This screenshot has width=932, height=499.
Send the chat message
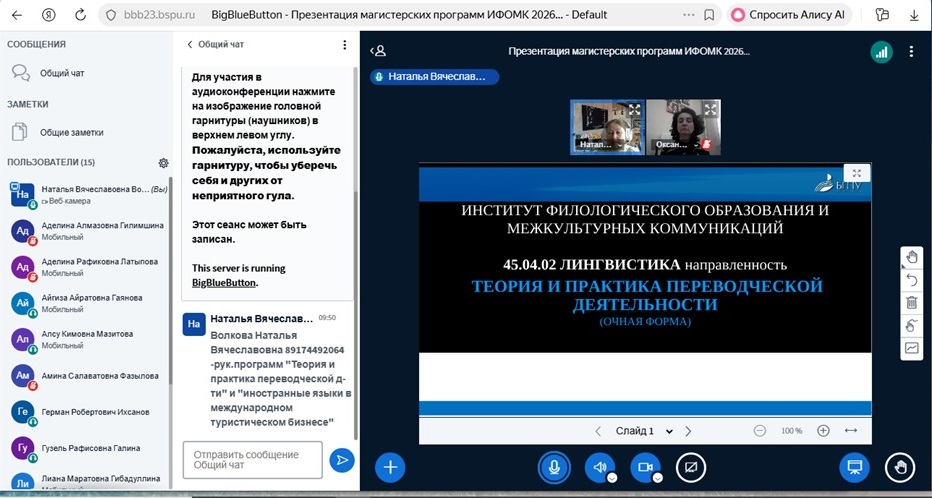click(x=342, y=460)
